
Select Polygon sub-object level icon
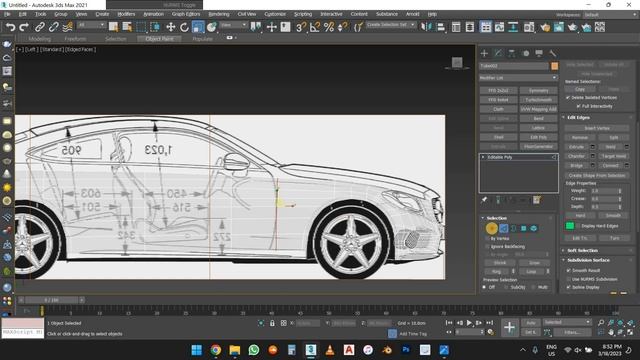[524, 228]
